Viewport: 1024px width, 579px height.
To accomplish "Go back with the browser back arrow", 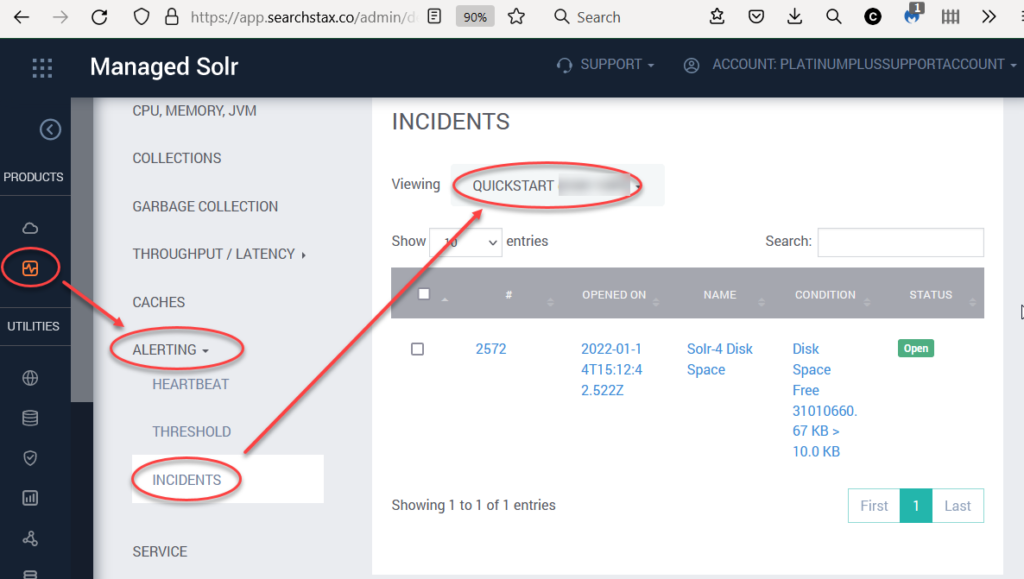I will [22, 17].
